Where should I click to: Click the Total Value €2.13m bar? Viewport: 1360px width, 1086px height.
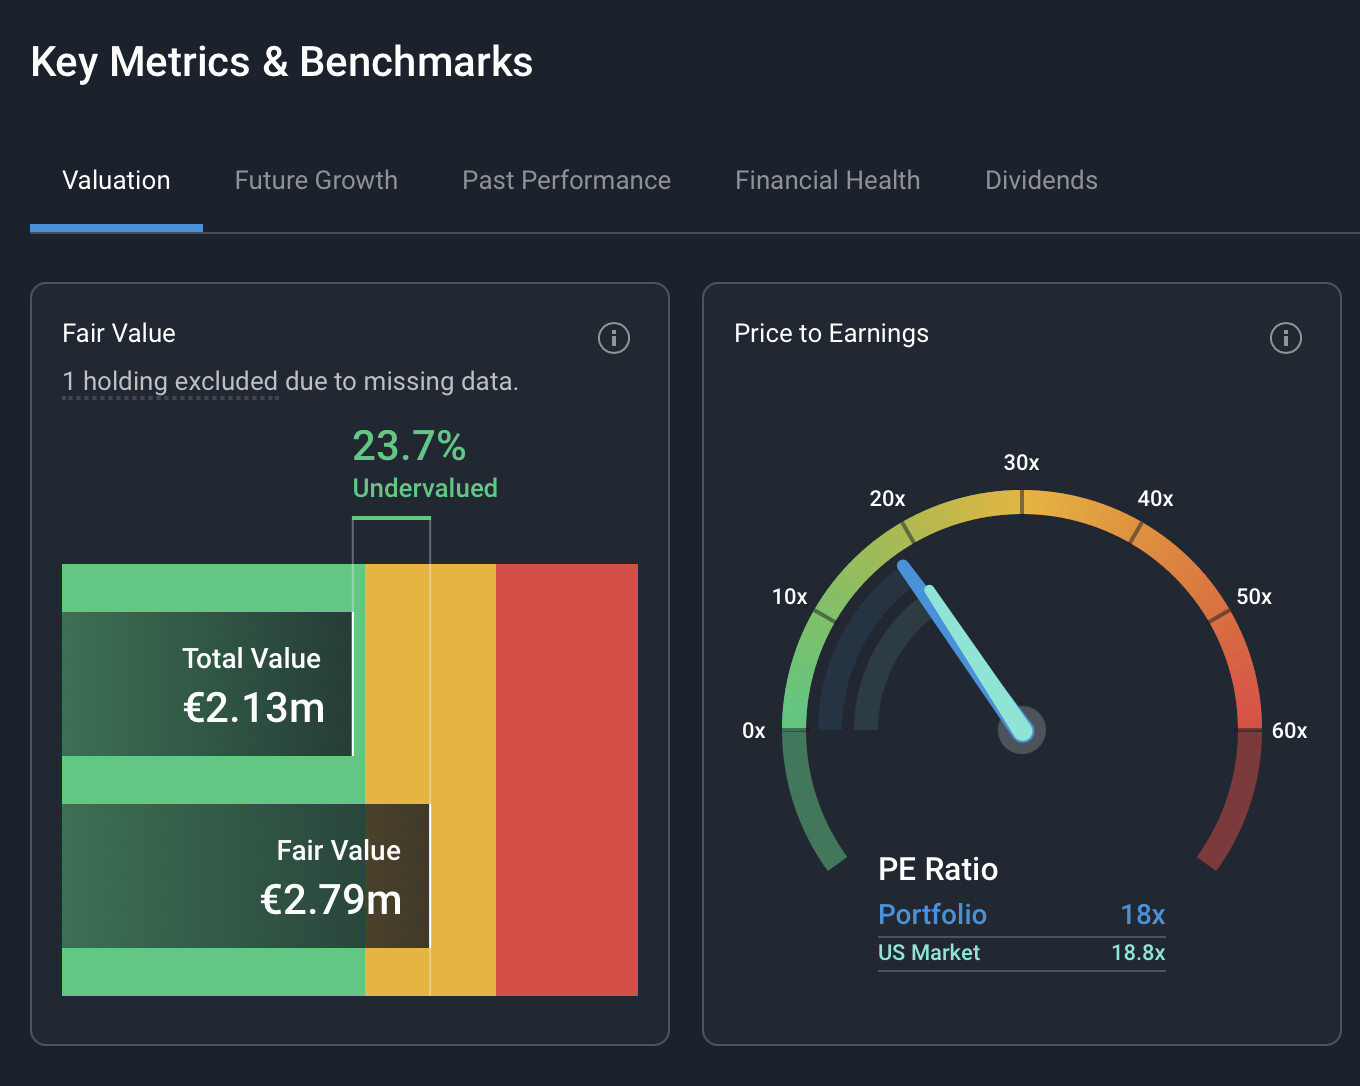tap(208, 684)
